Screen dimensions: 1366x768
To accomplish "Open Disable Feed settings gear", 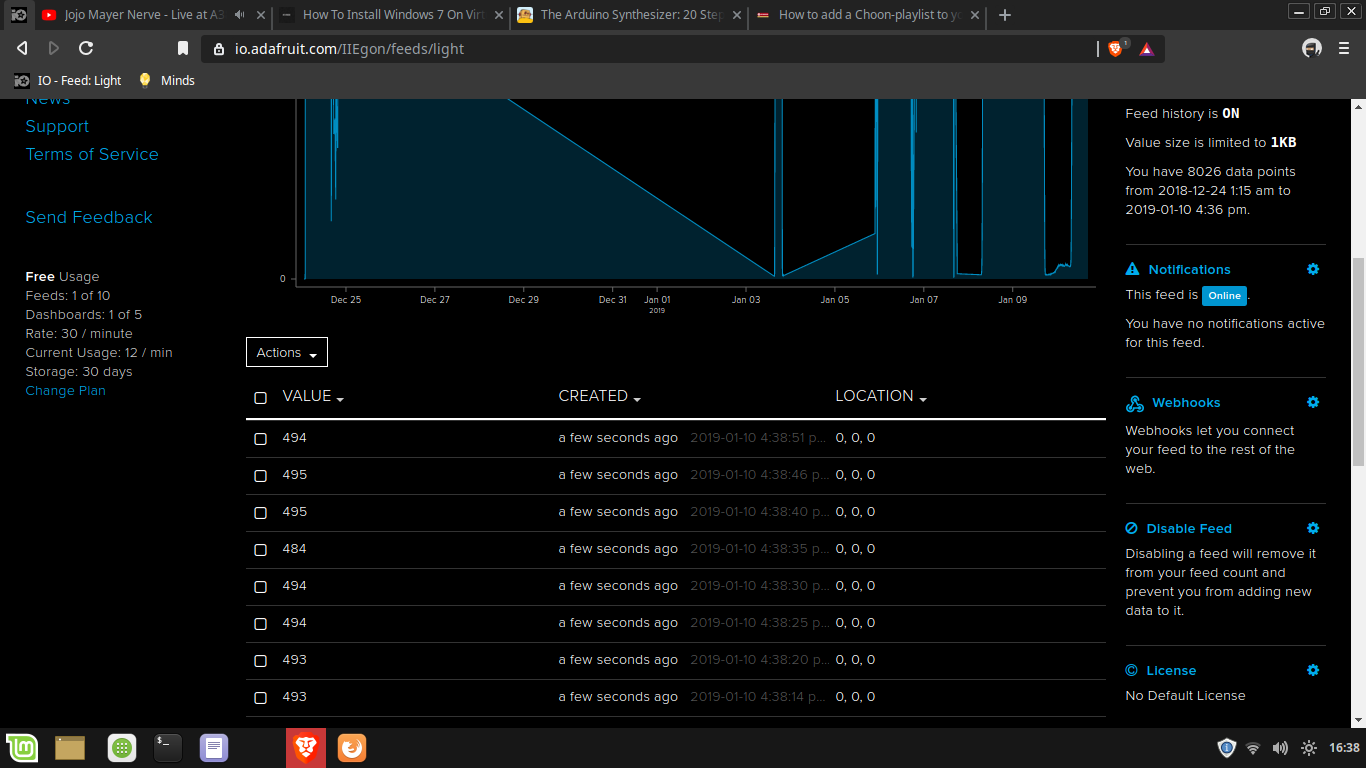I will [1313, 528].
